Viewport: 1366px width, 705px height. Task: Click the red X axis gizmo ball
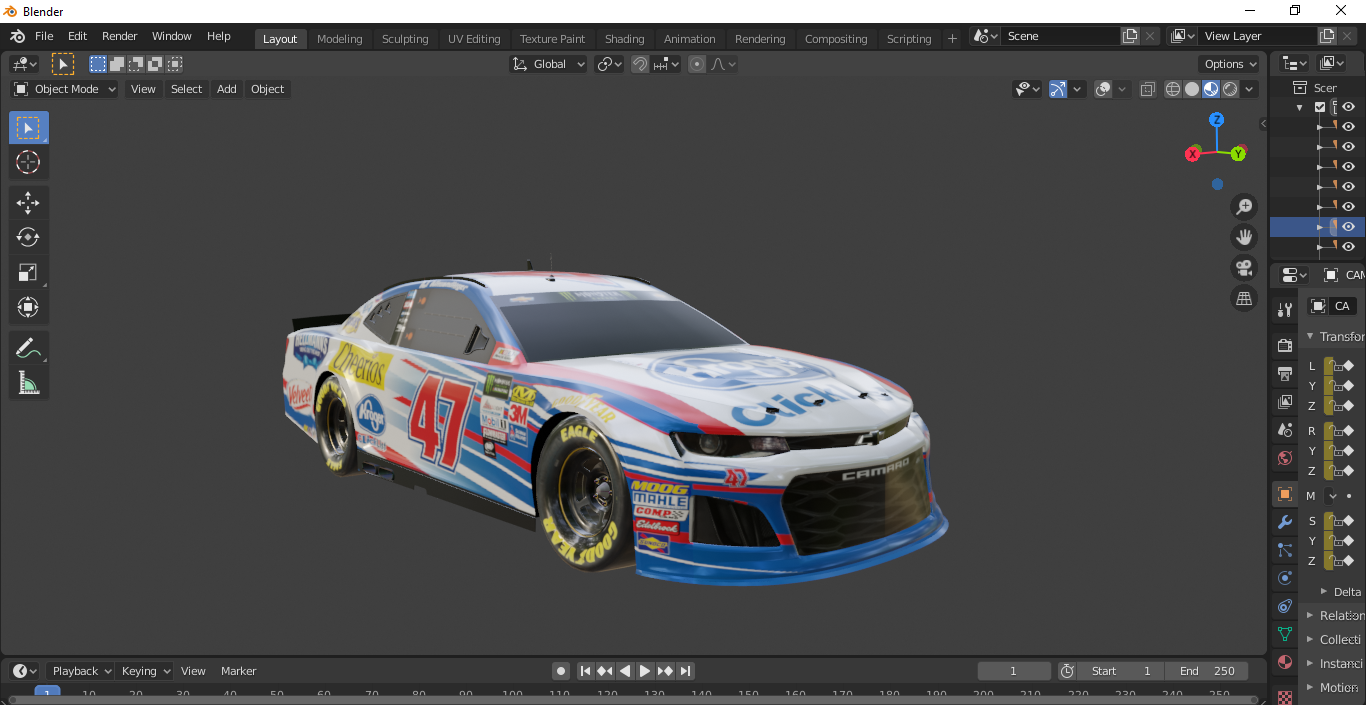(1192, 154)
